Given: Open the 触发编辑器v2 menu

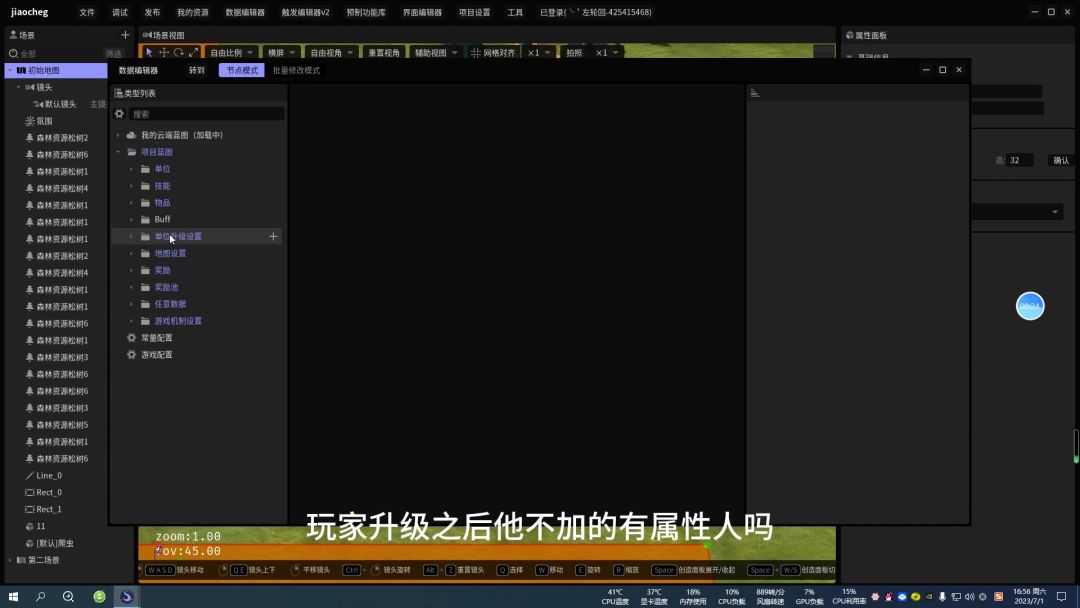Looking at the screenshot, I should coord(305,12).
